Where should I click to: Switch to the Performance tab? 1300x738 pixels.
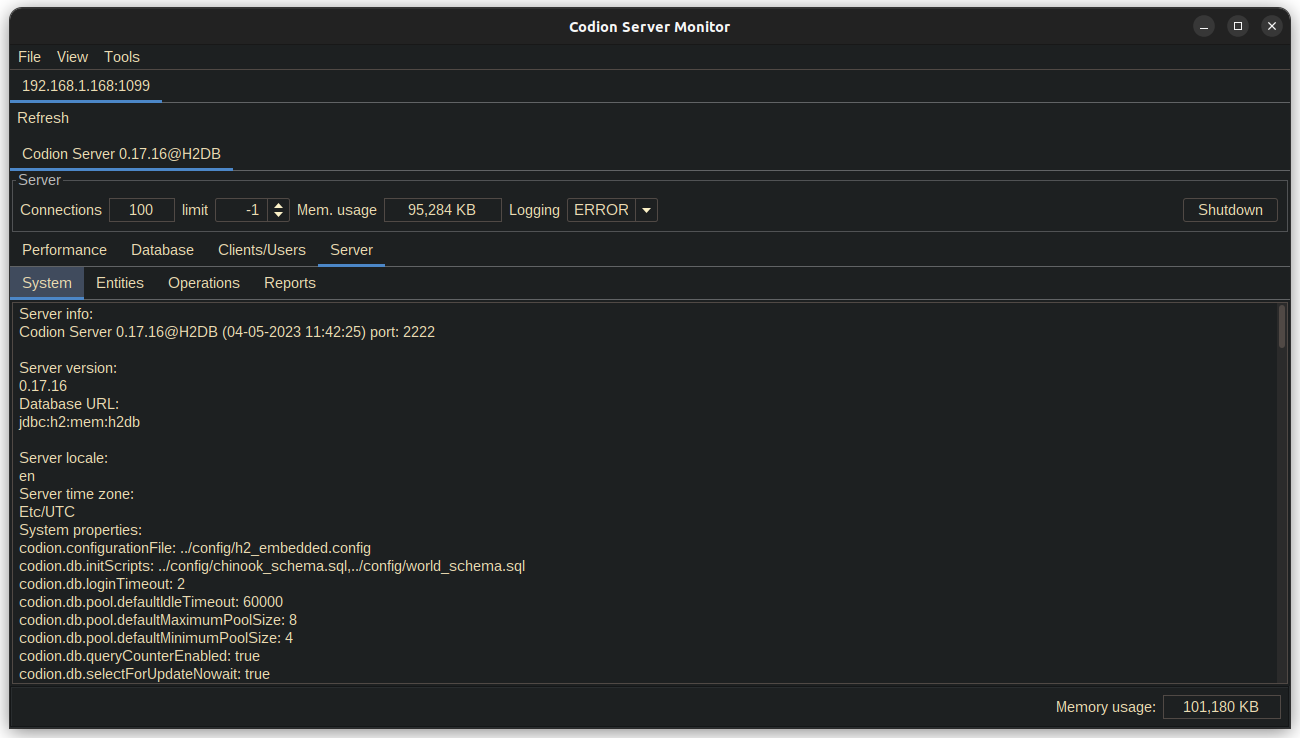[x=64, y=250]
